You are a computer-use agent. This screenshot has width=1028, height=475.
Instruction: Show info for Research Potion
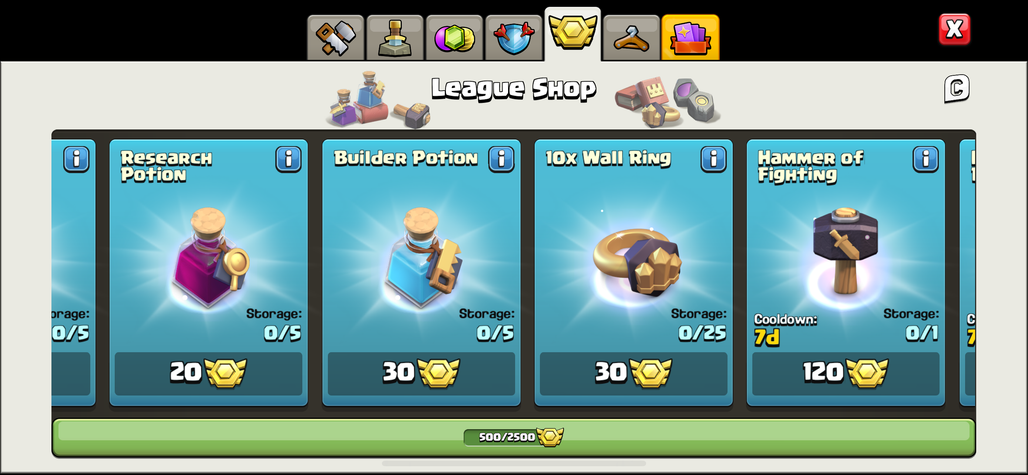[x=288, y=159]
